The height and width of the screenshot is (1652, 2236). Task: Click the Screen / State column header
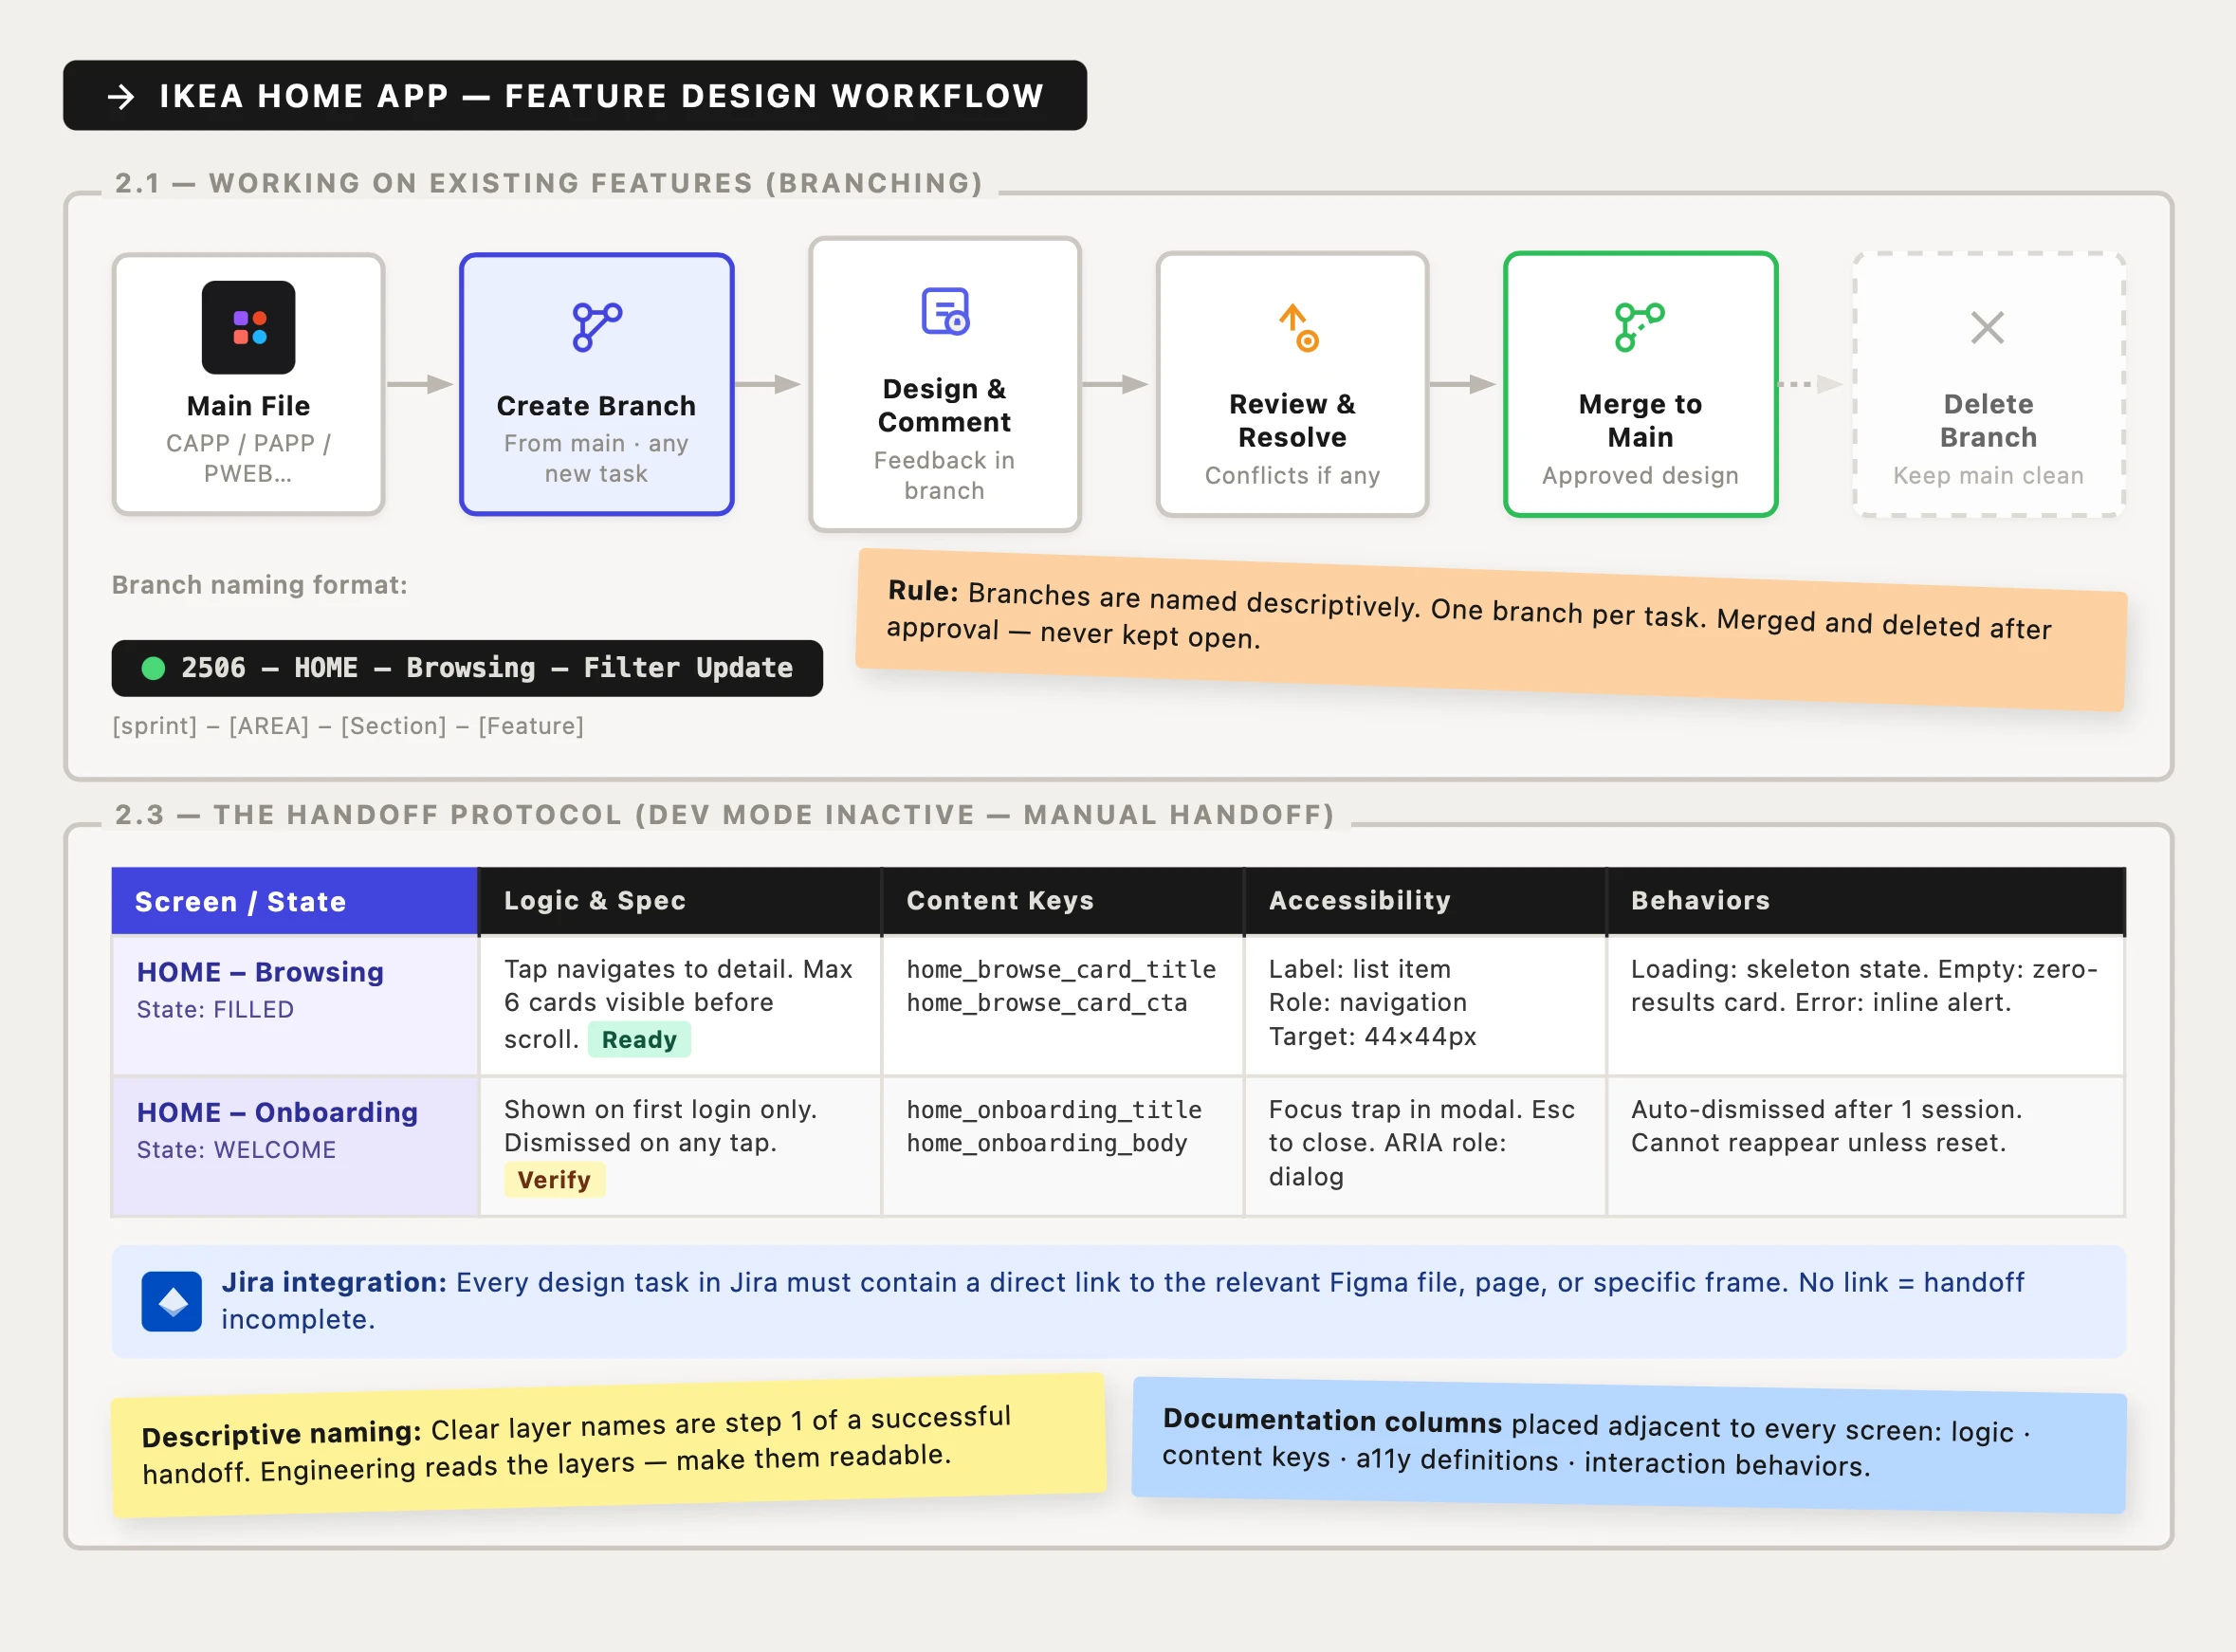(x=295, y=901)
